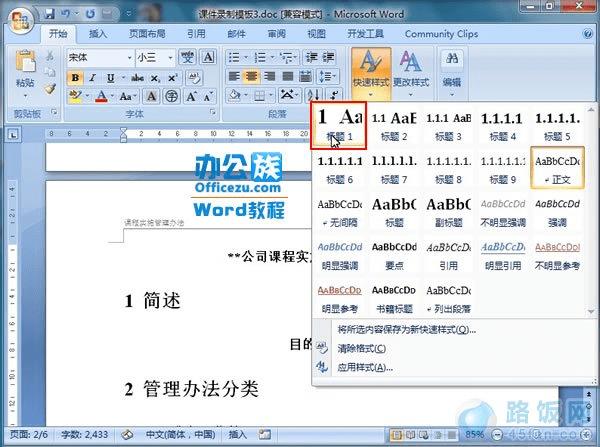
Task: Click the tab selector at ruler corner
Action: [x=13, y=134]
